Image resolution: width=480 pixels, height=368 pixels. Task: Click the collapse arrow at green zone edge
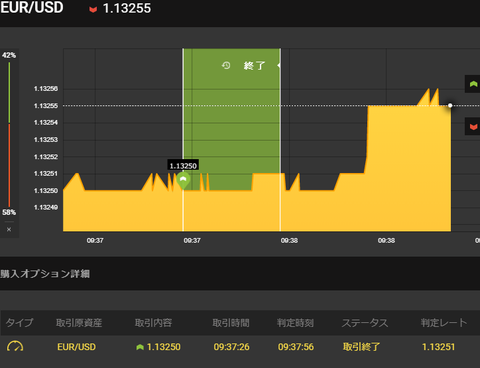point(279,65)
